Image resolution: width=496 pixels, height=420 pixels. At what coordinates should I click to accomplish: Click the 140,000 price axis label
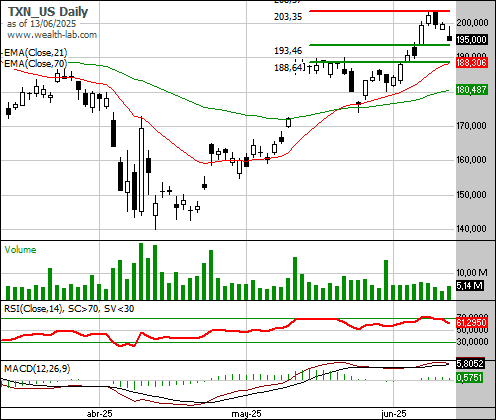pyautogui.click(x=471, y=229)
